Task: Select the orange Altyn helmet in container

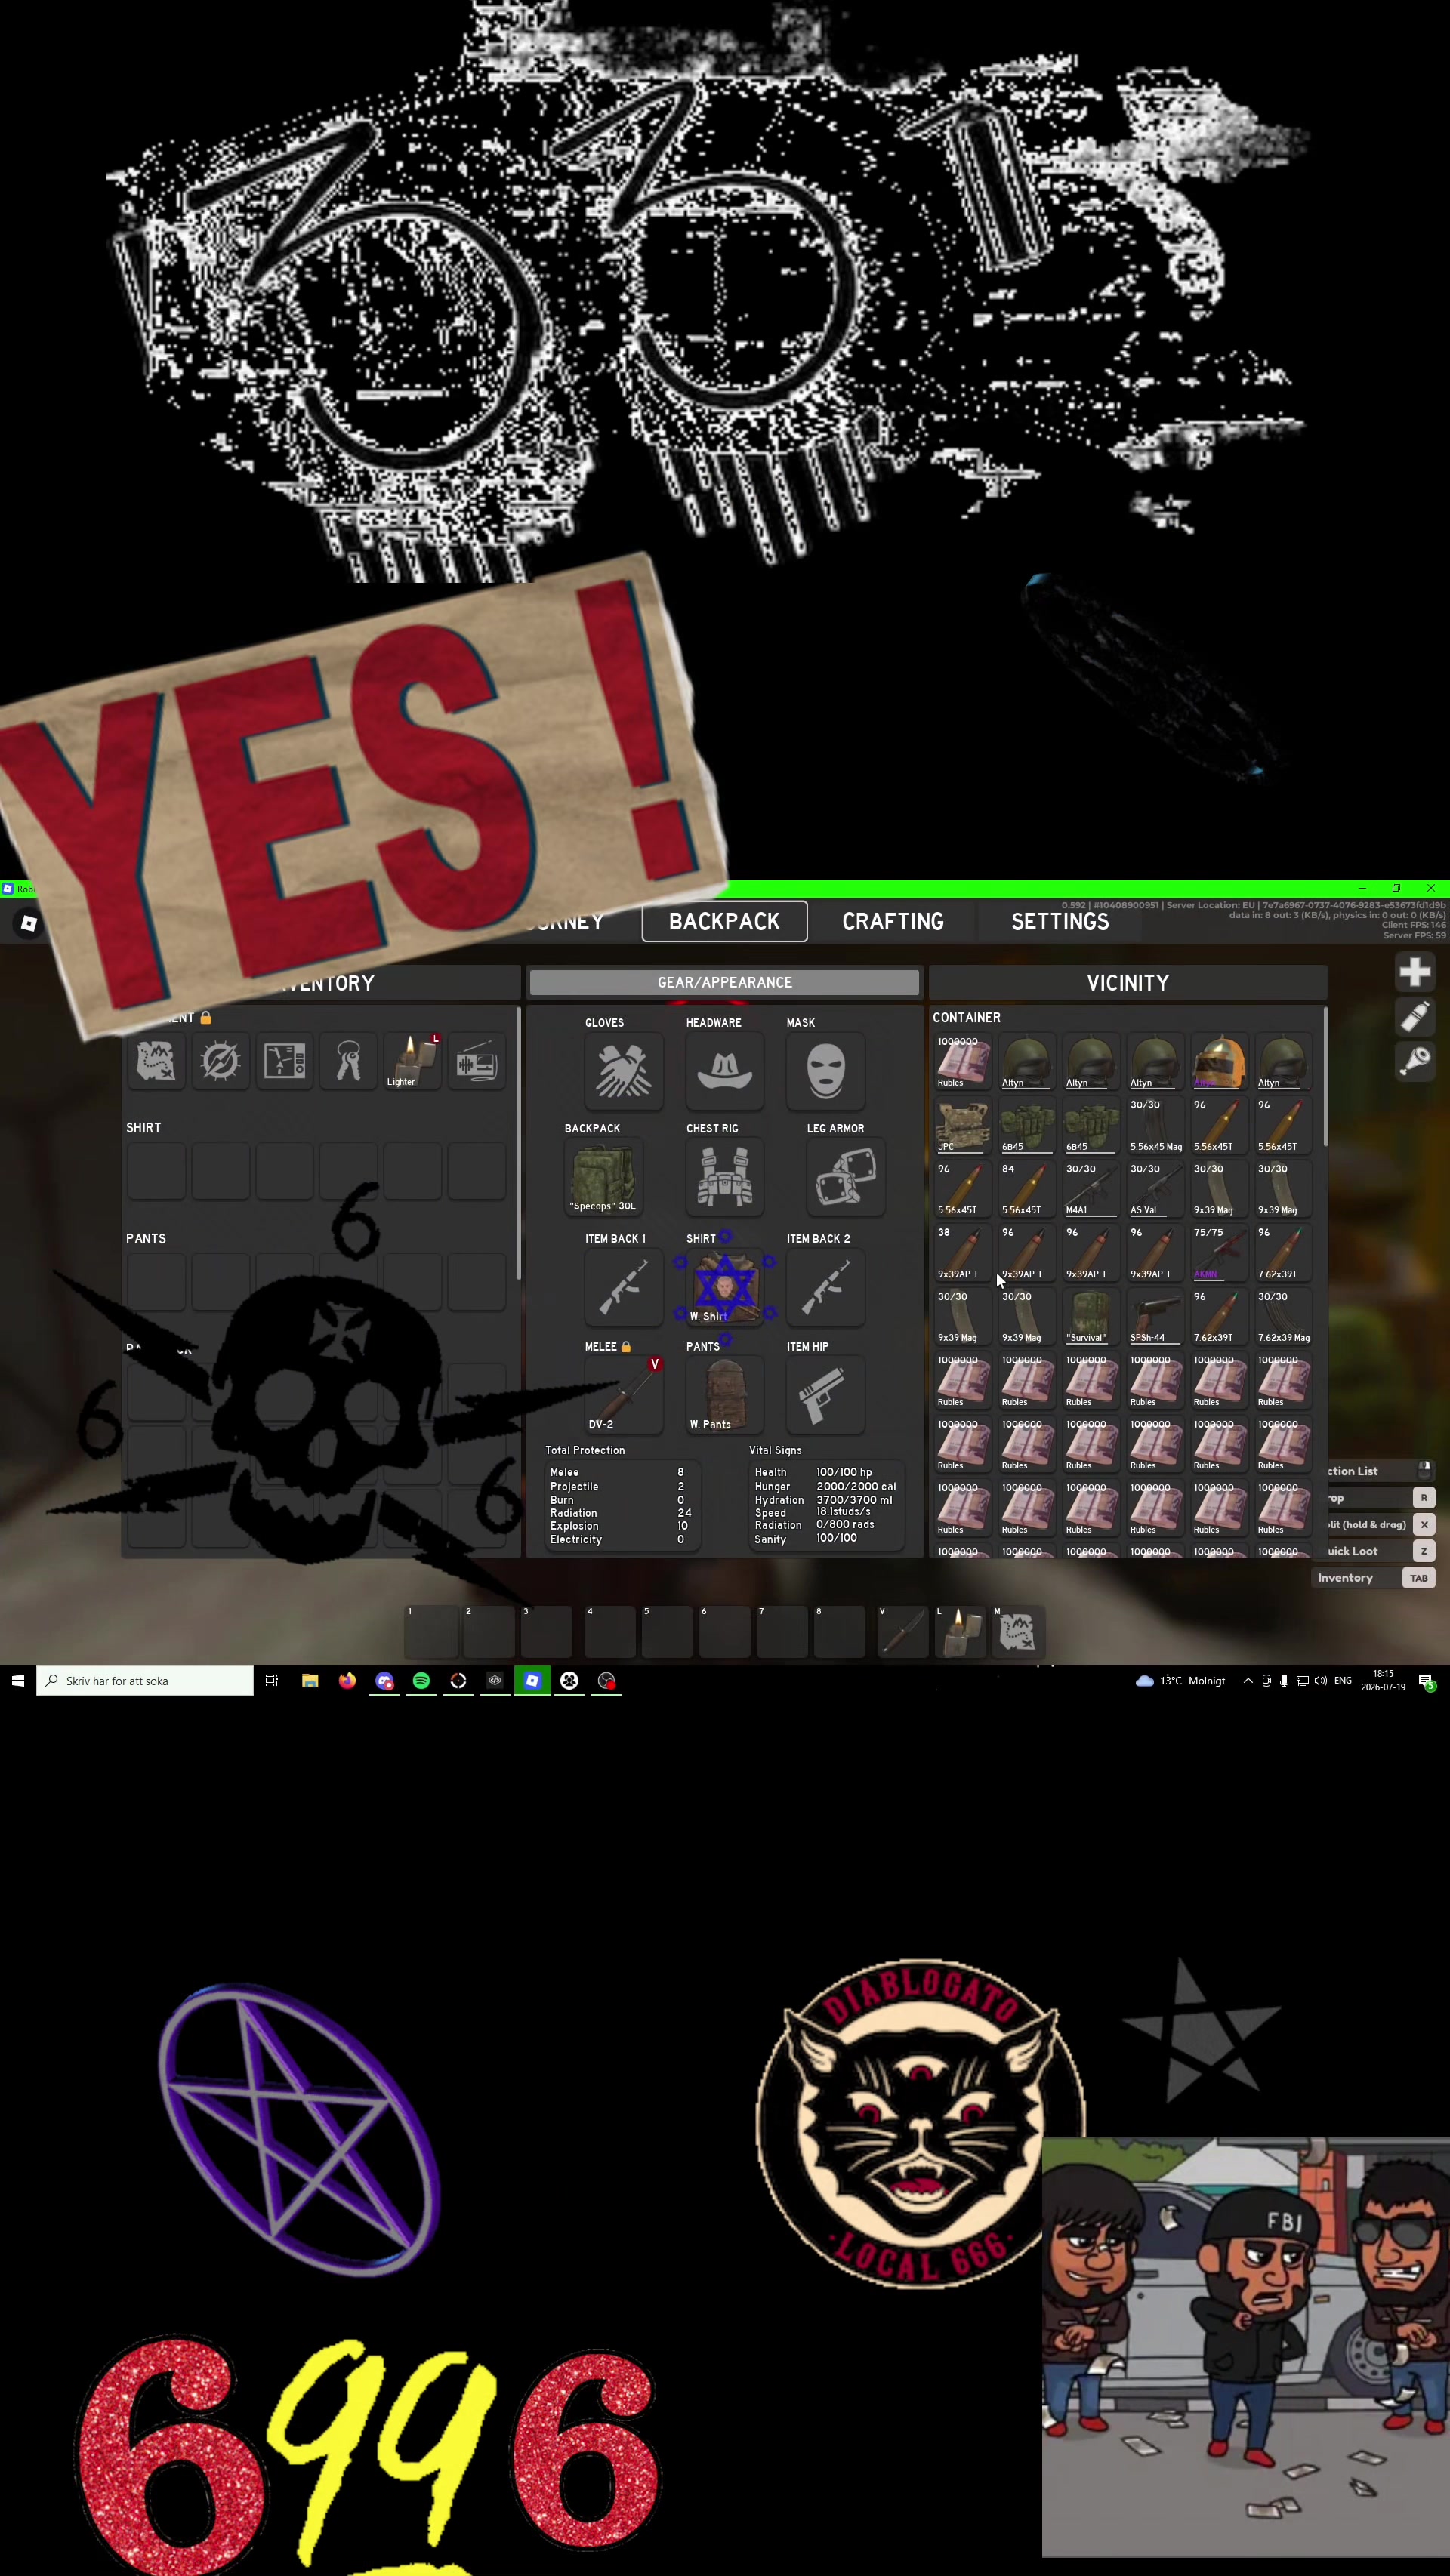Action: point(1219,1061)
